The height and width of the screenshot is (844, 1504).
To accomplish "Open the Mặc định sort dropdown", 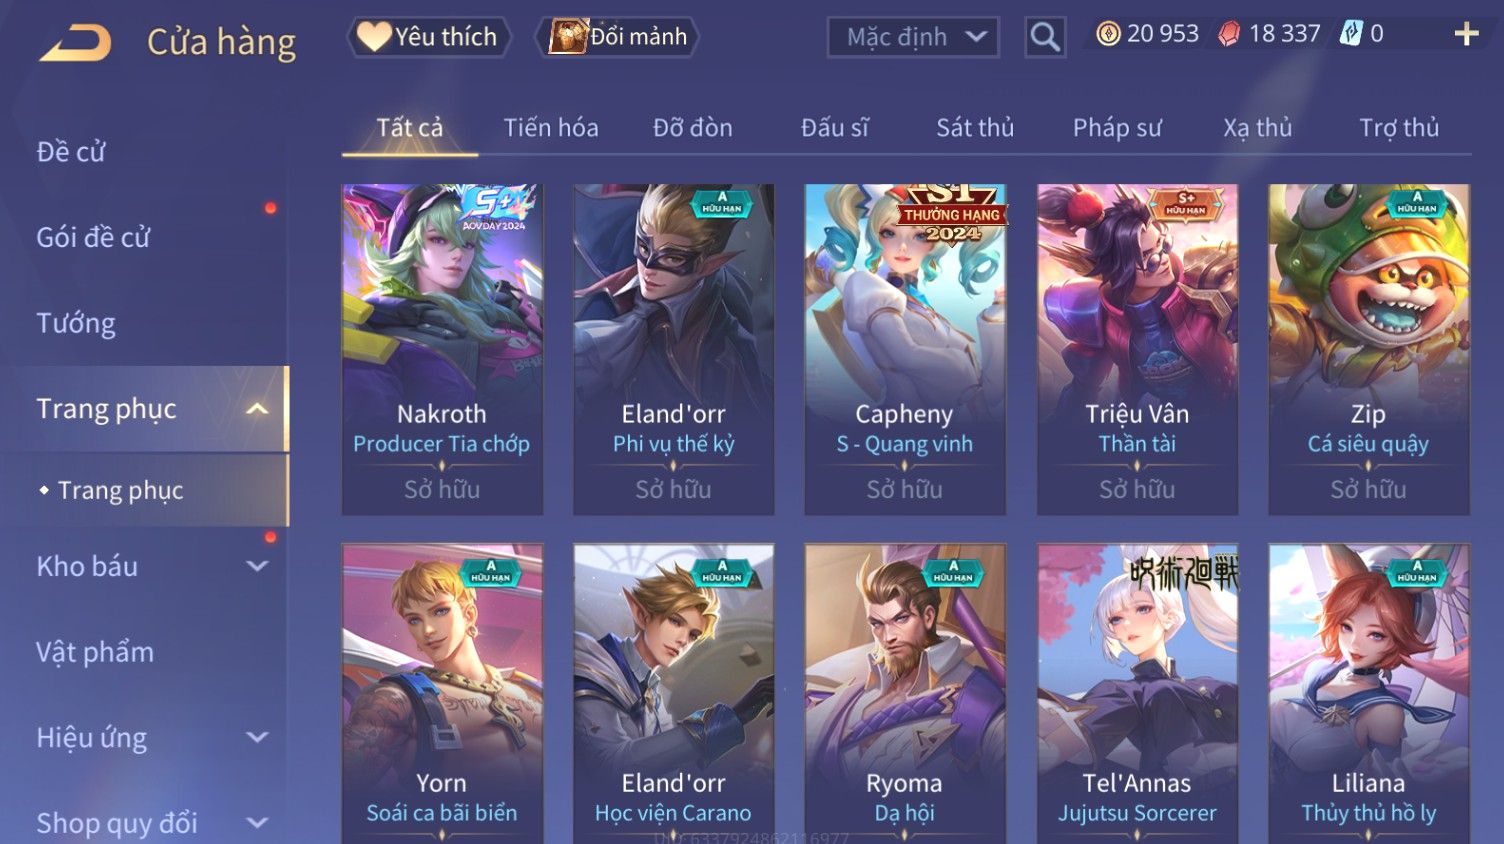I will 913,37.
